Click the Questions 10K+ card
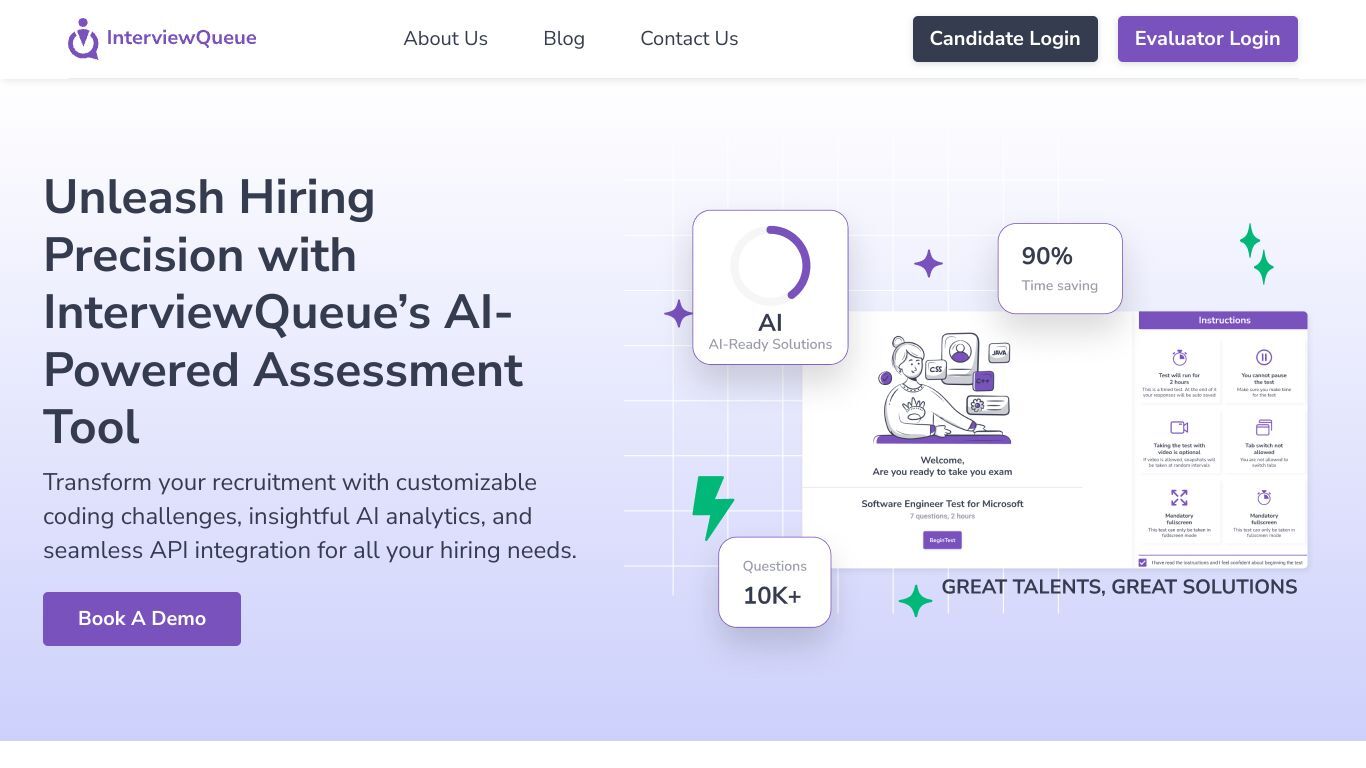The height and width of the screenshot is (768, 1366). click(775, 582)
